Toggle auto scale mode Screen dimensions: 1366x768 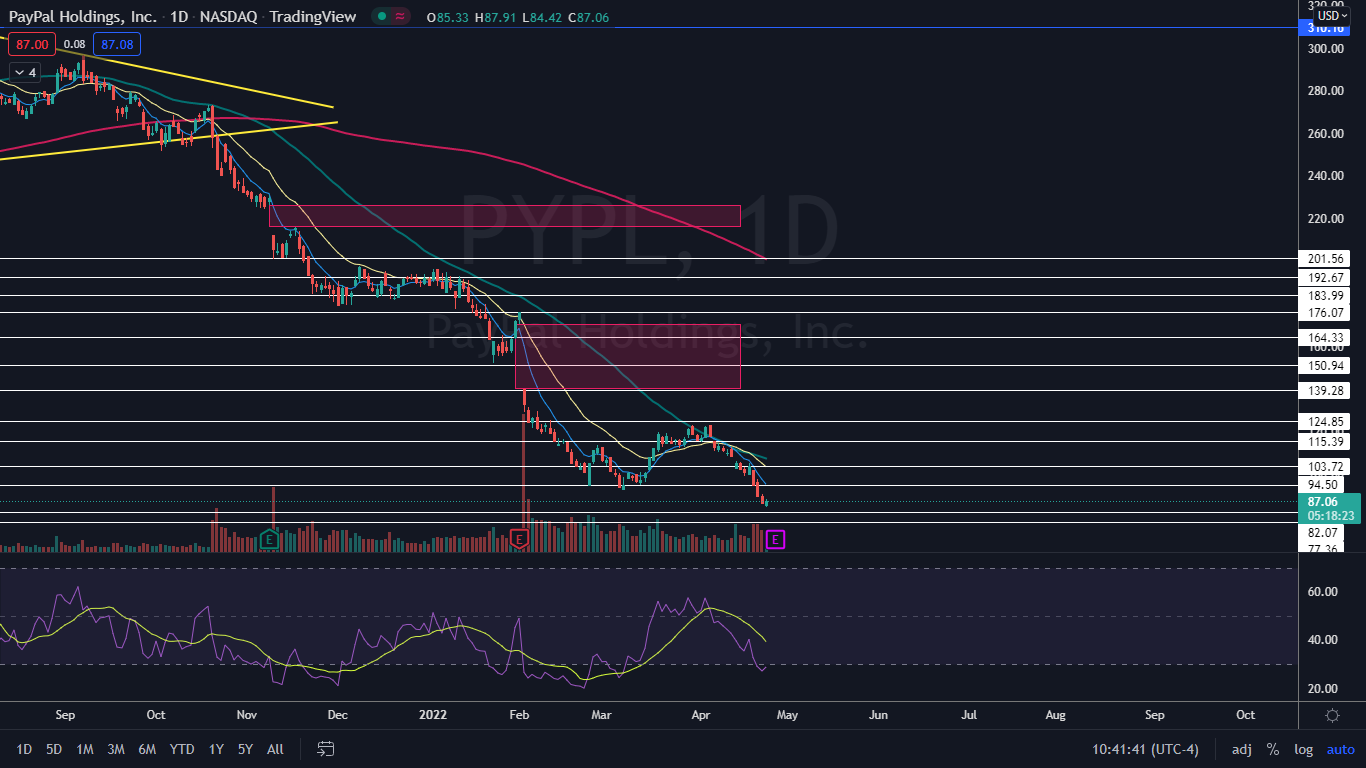(1340, 749)
